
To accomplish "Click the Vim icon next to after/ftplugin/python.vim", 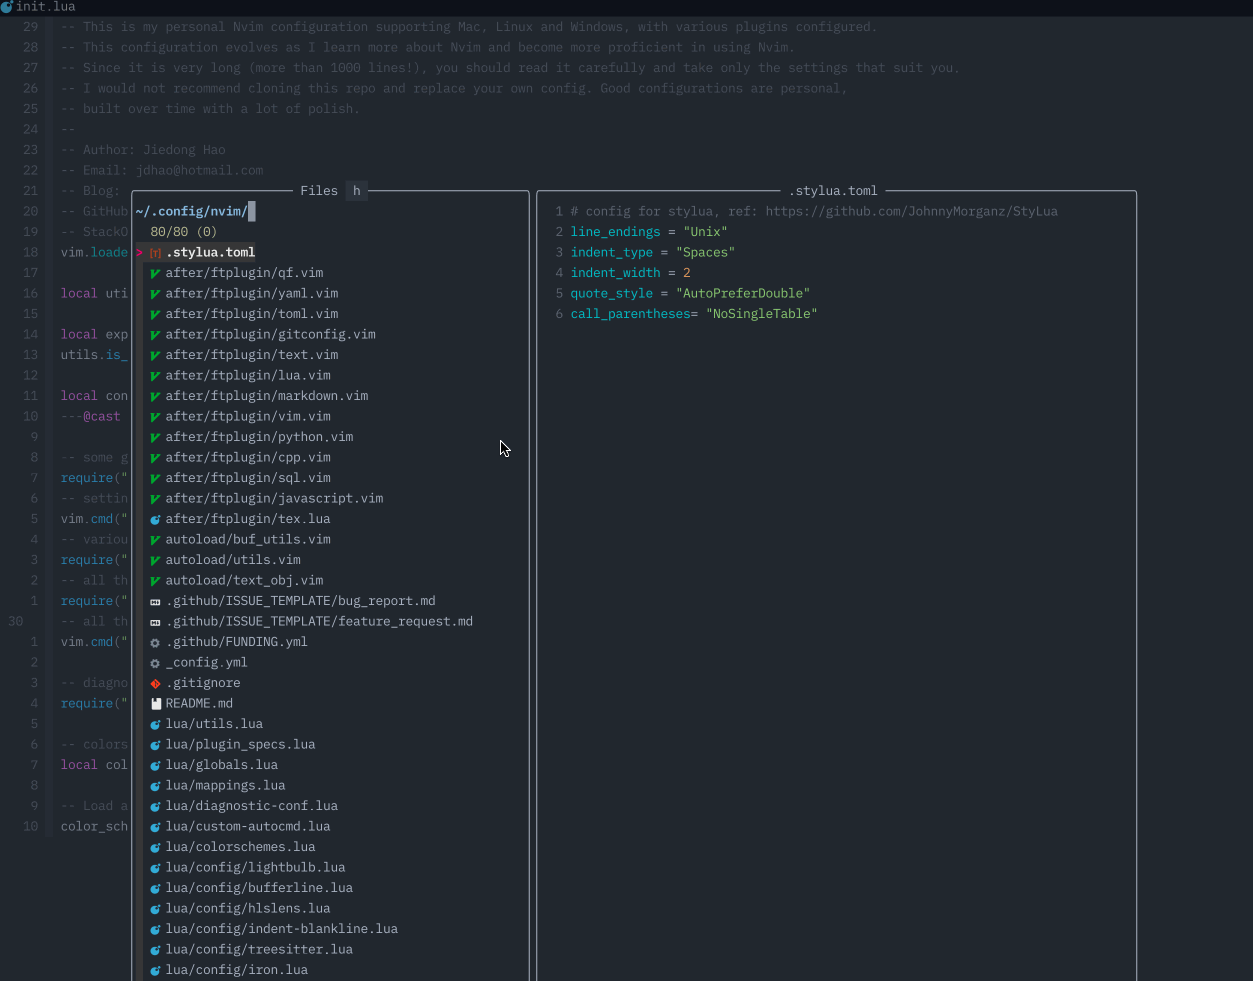I will (x=154, y=437).
